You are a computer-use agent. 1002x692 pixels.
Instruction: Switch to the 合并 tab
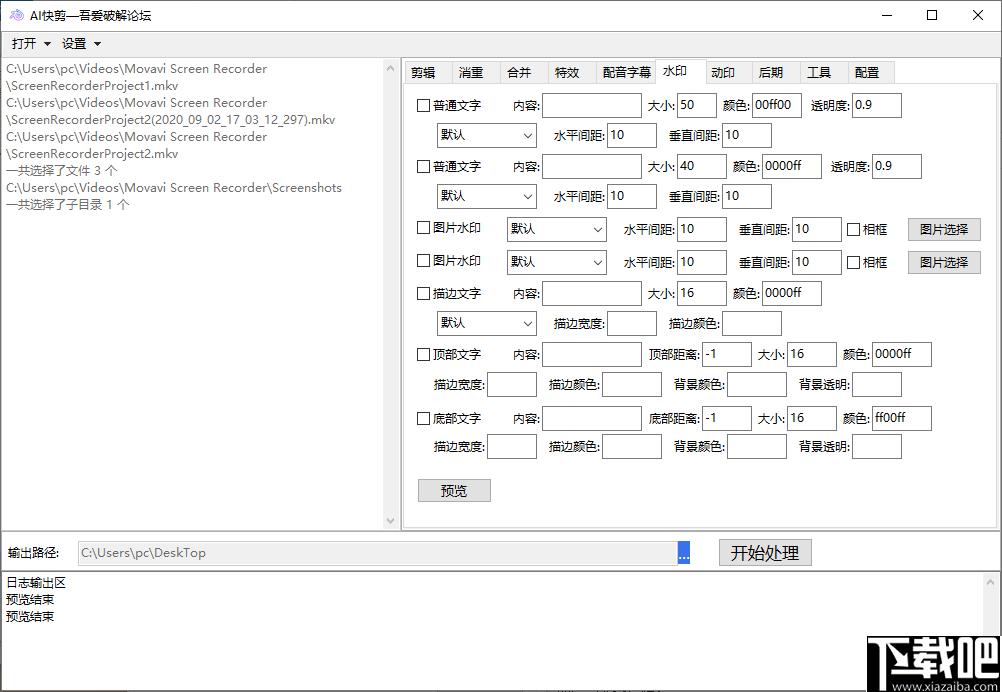(524, 72)
